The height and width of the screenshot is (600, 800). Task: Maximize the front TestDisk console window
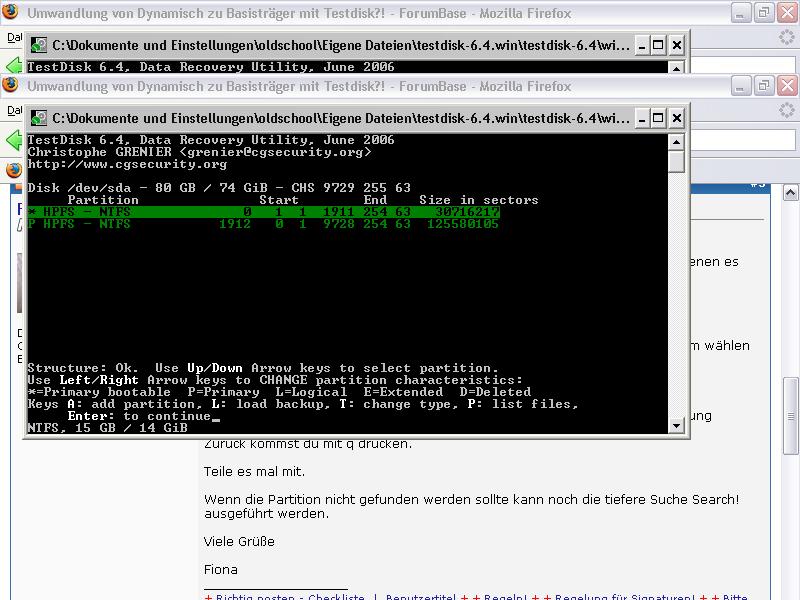658,118
